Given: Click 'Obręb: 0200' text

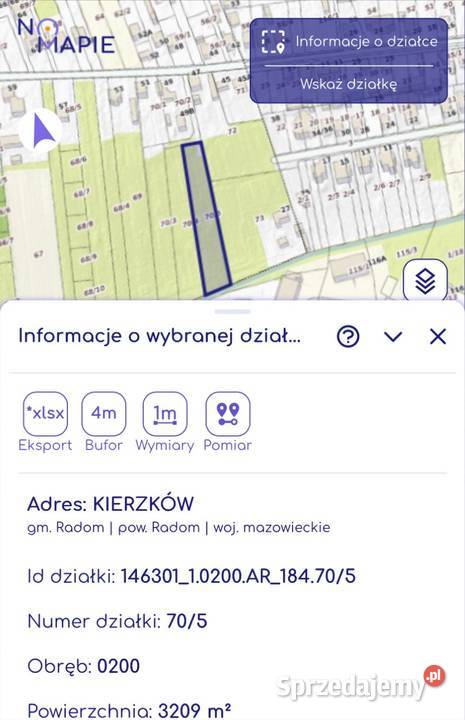Looking at the screenshot, I should pyautogui.click(x=84, y=666).
